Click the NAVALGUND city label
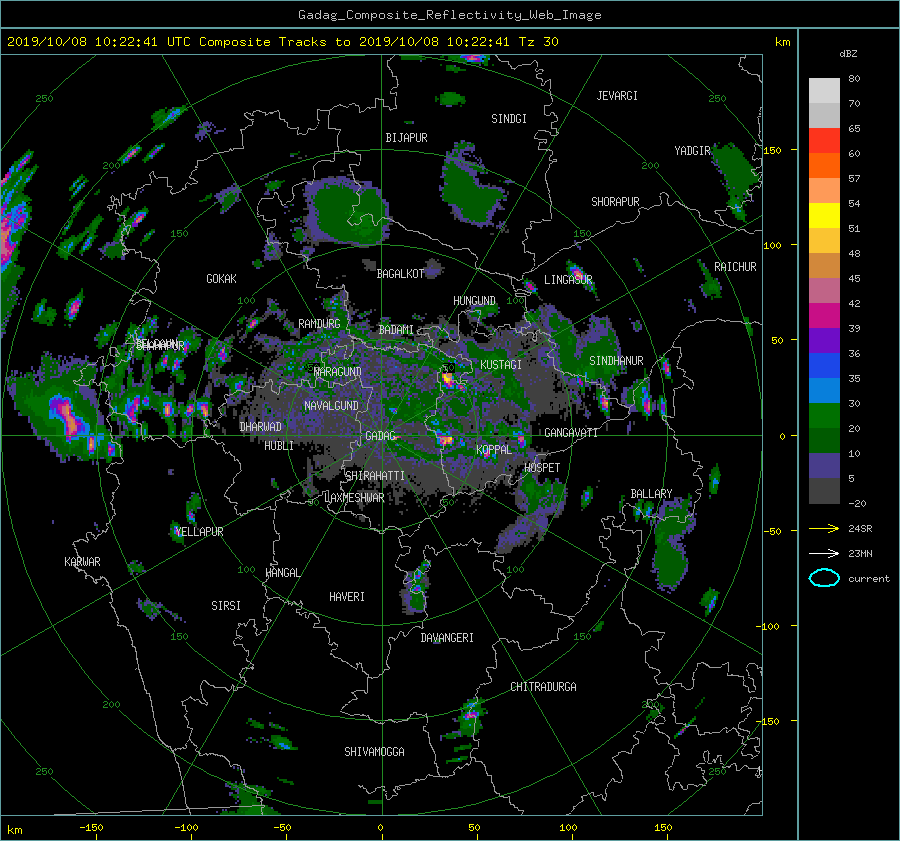Screen dimensions: 900x841 coord(331,406)
